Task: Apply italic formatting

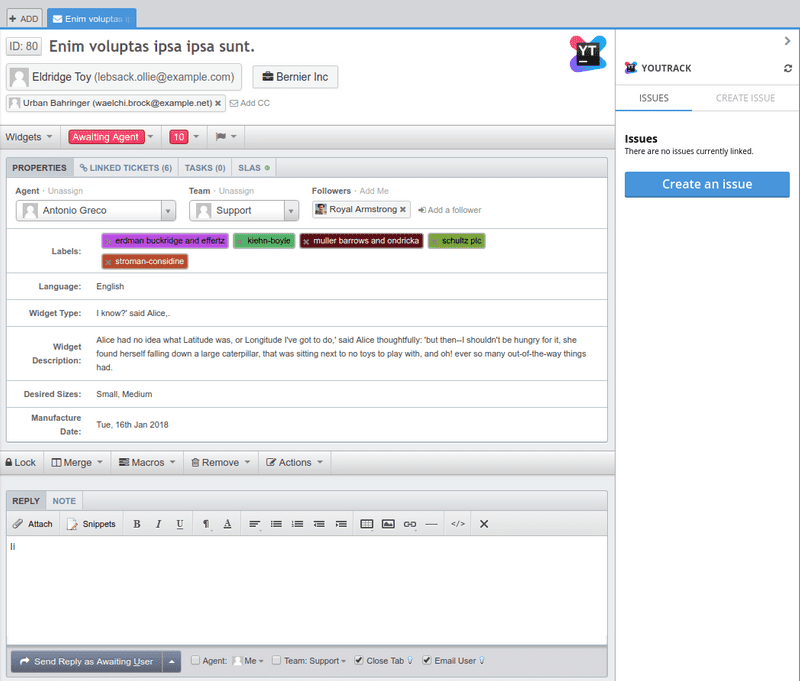Action: click(x=159, y=523)
